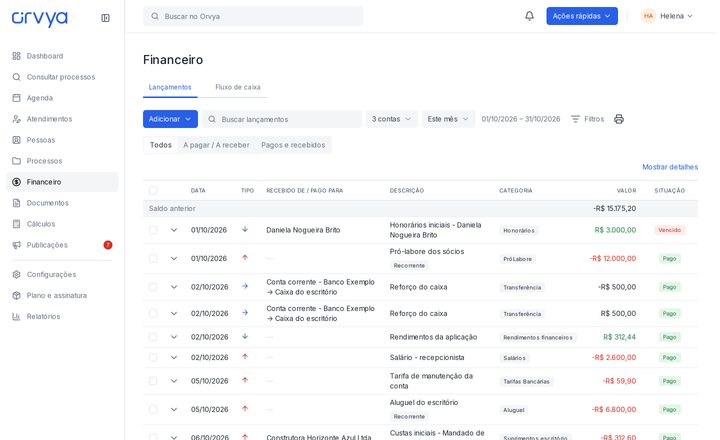
Task: Switch to the Lançamentos tab
Action: (170, 87)
